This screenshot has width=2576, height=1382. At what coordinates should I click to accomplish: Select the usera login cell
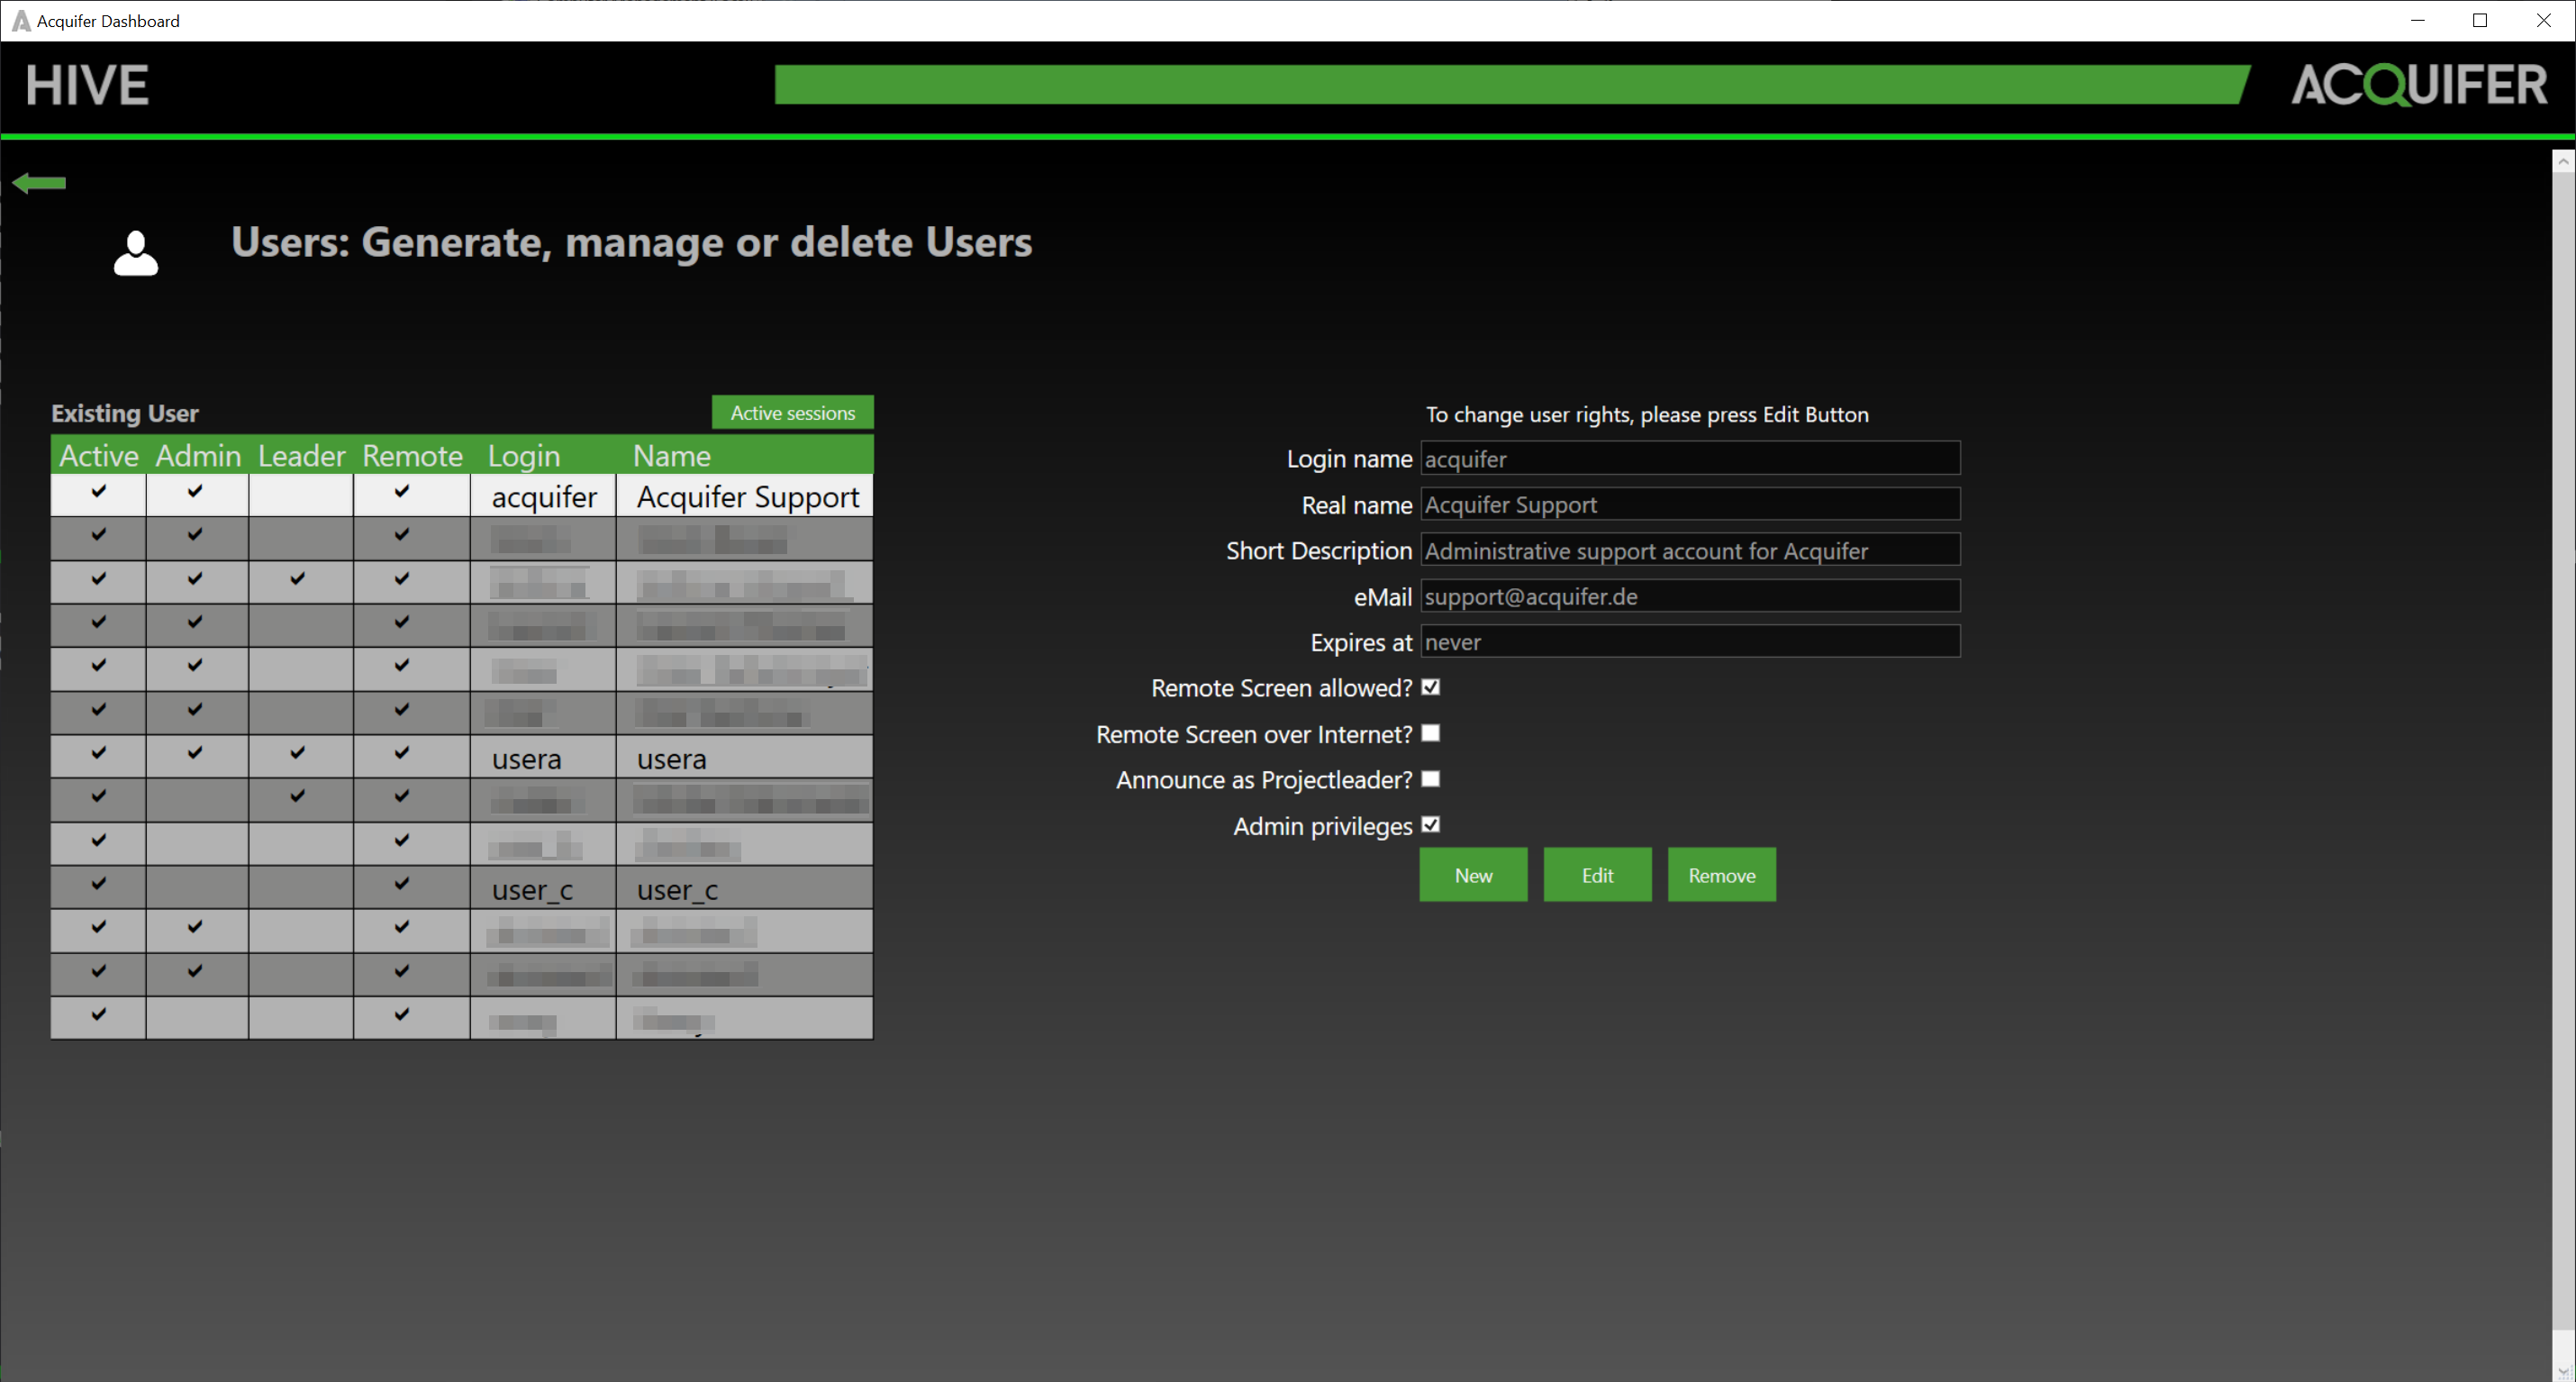click(x=543, y=758)
